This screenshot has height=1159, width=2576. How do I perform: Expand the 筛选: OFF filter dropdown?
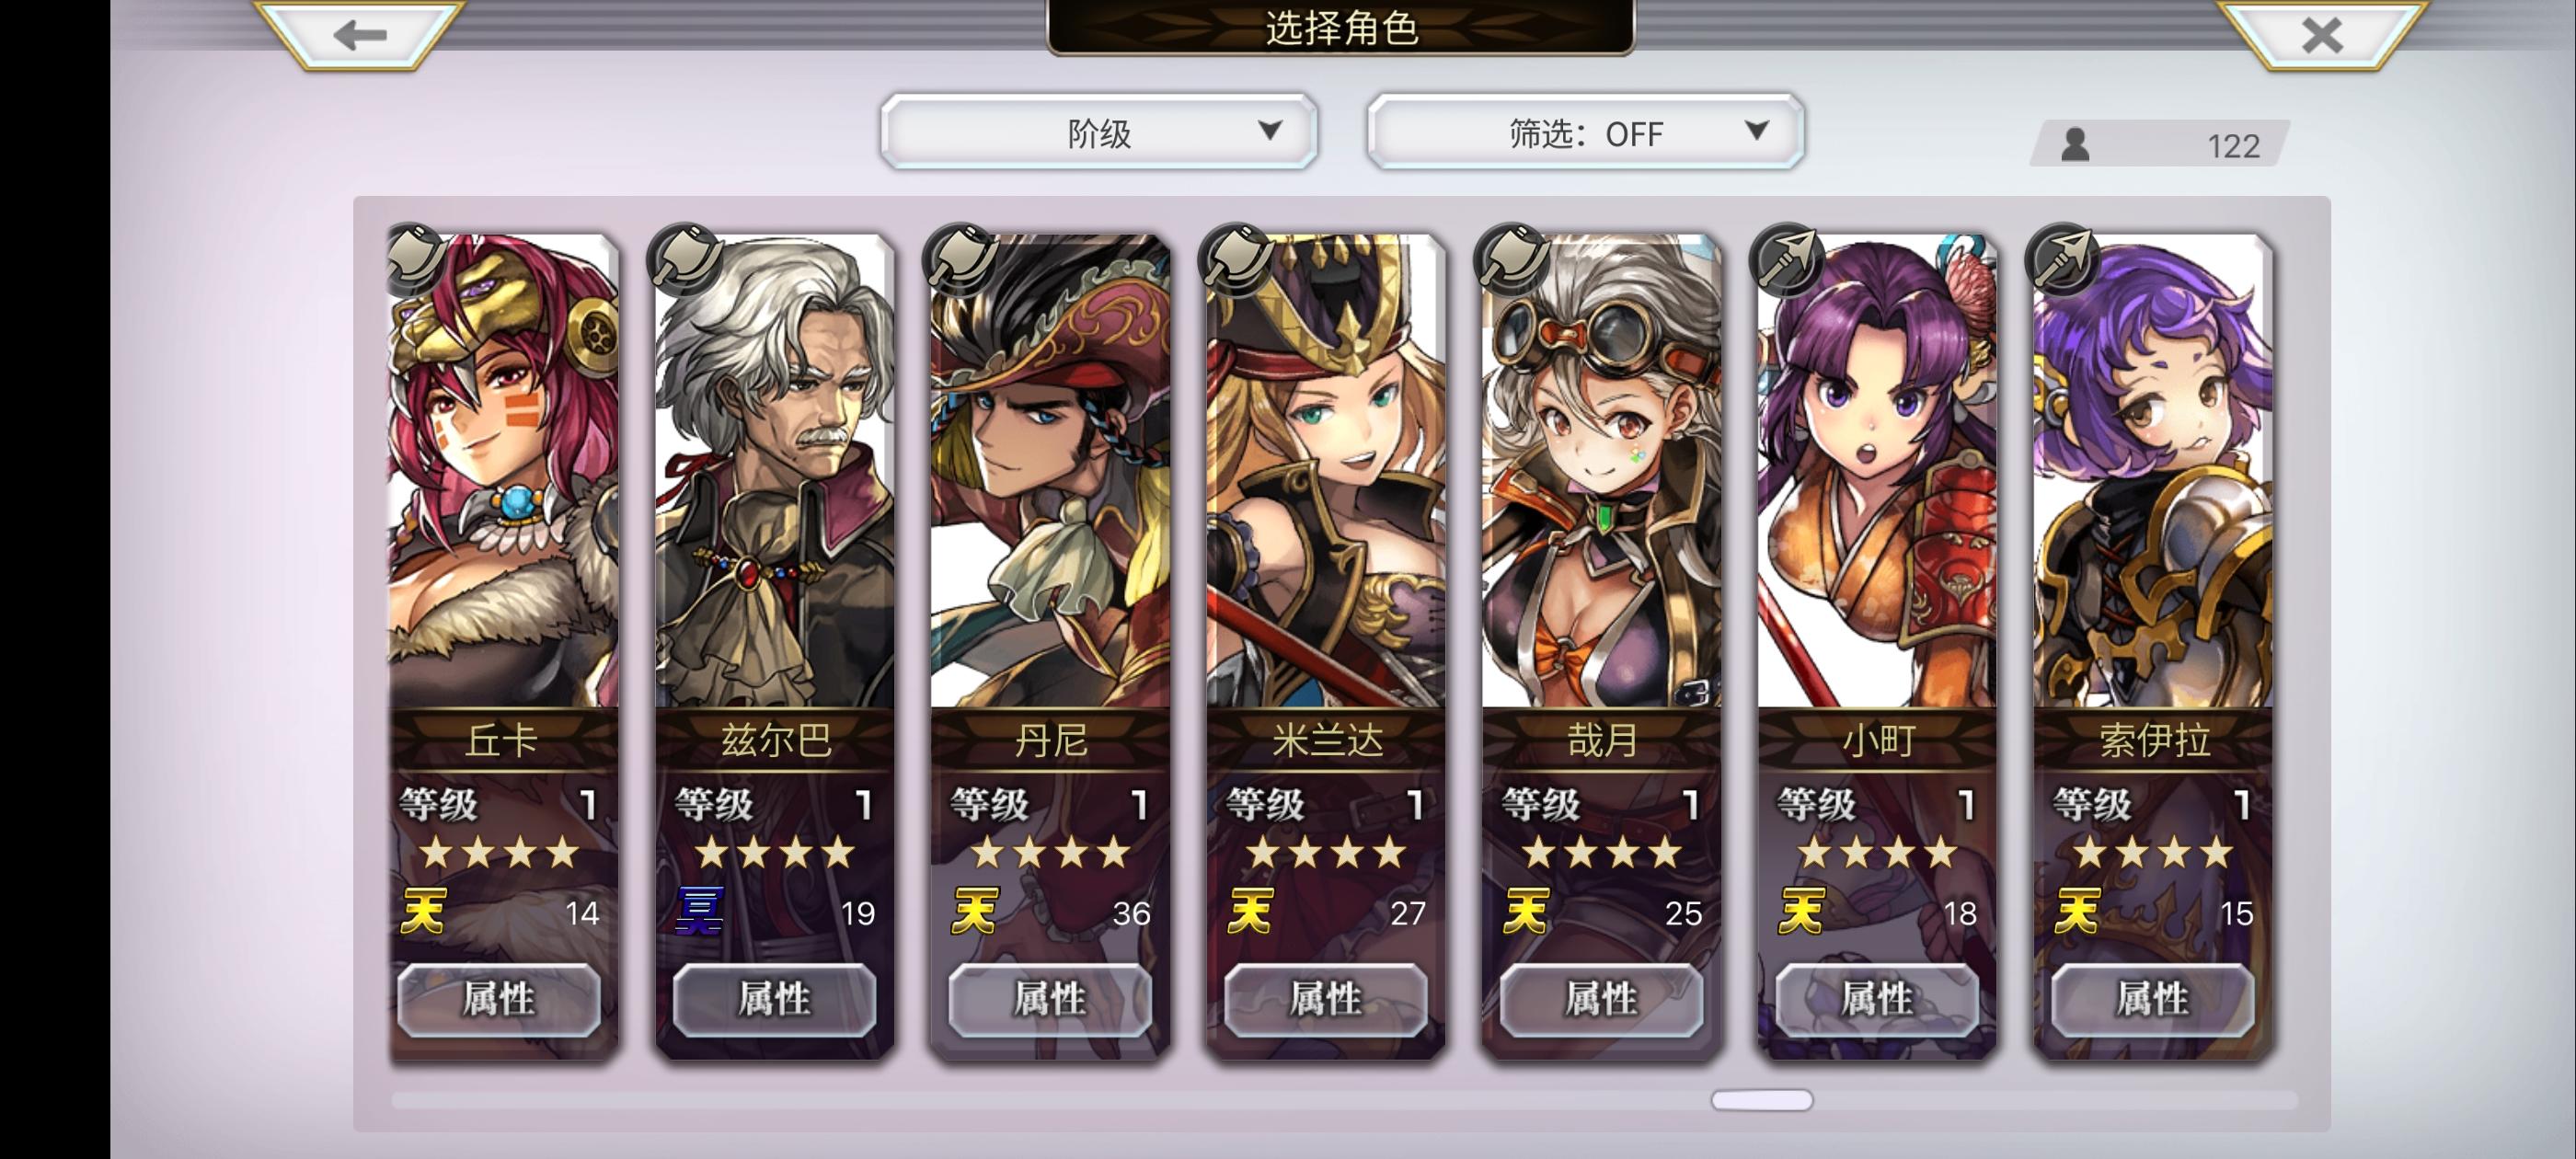point(1585,132)
